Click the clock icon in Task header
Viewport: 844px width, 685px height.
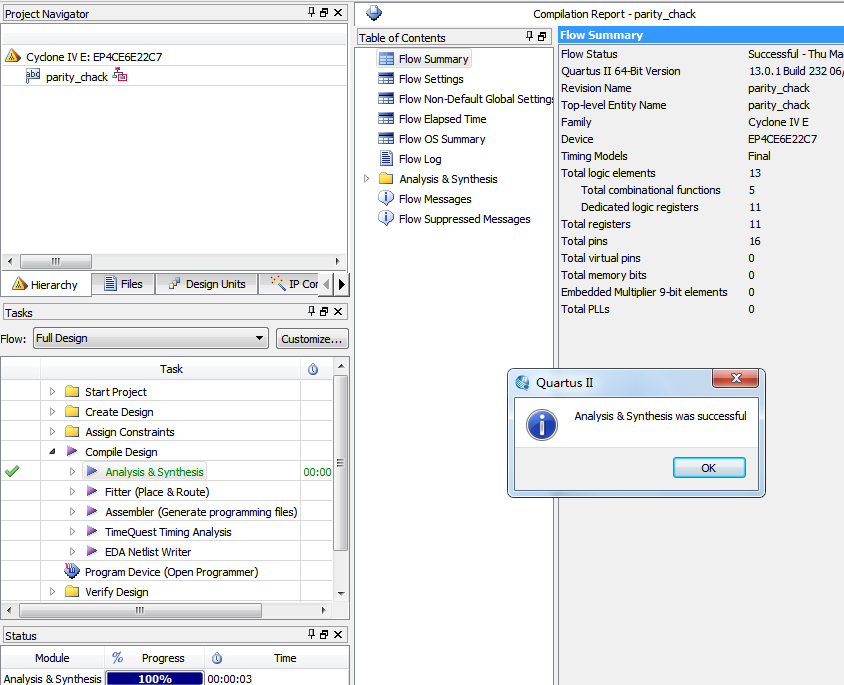pyautogui.click(x=313, y=369)
